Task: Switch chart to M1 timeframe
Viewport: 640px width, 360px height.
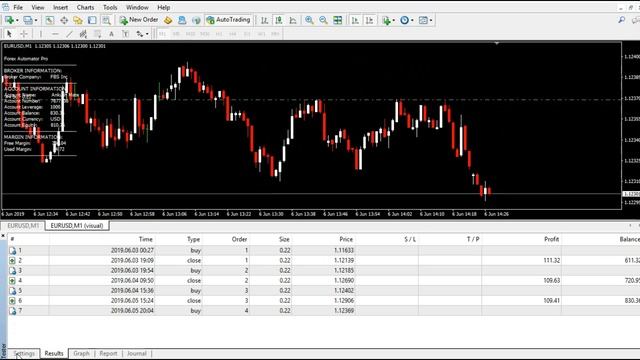Action: click(x=162, y=34)
